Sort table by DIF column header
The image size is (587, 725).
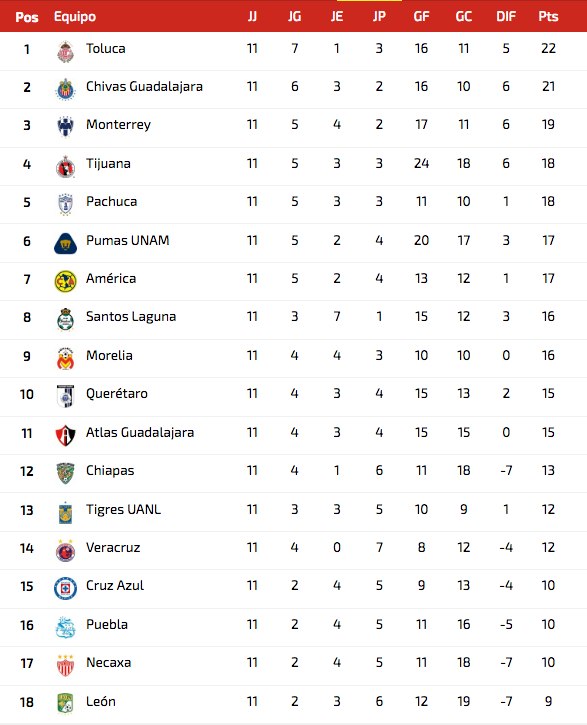[506, 17]
